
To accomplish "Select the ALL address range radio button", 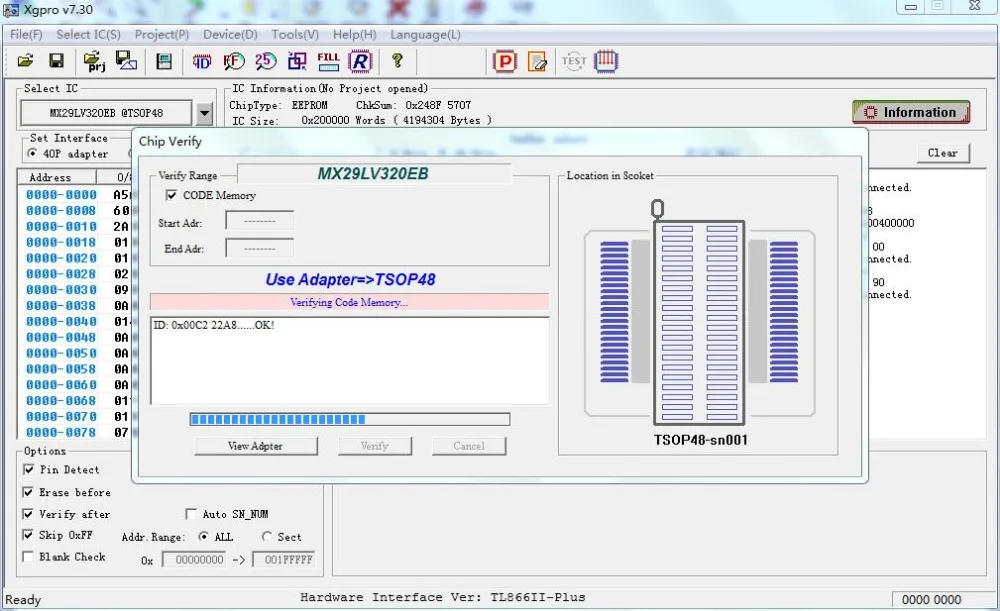I will pyautogui.click(x=203, y=536).
